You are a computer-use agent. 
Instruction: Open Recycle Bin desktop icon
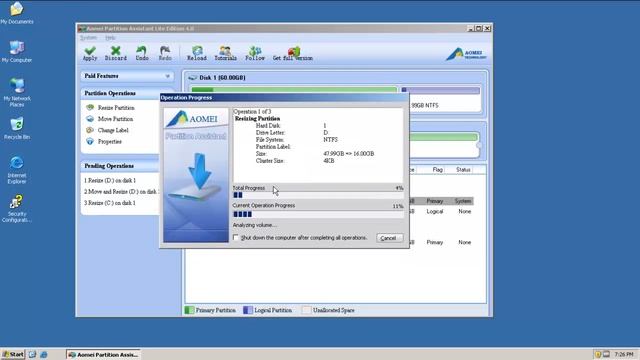(x=17, y=128)
